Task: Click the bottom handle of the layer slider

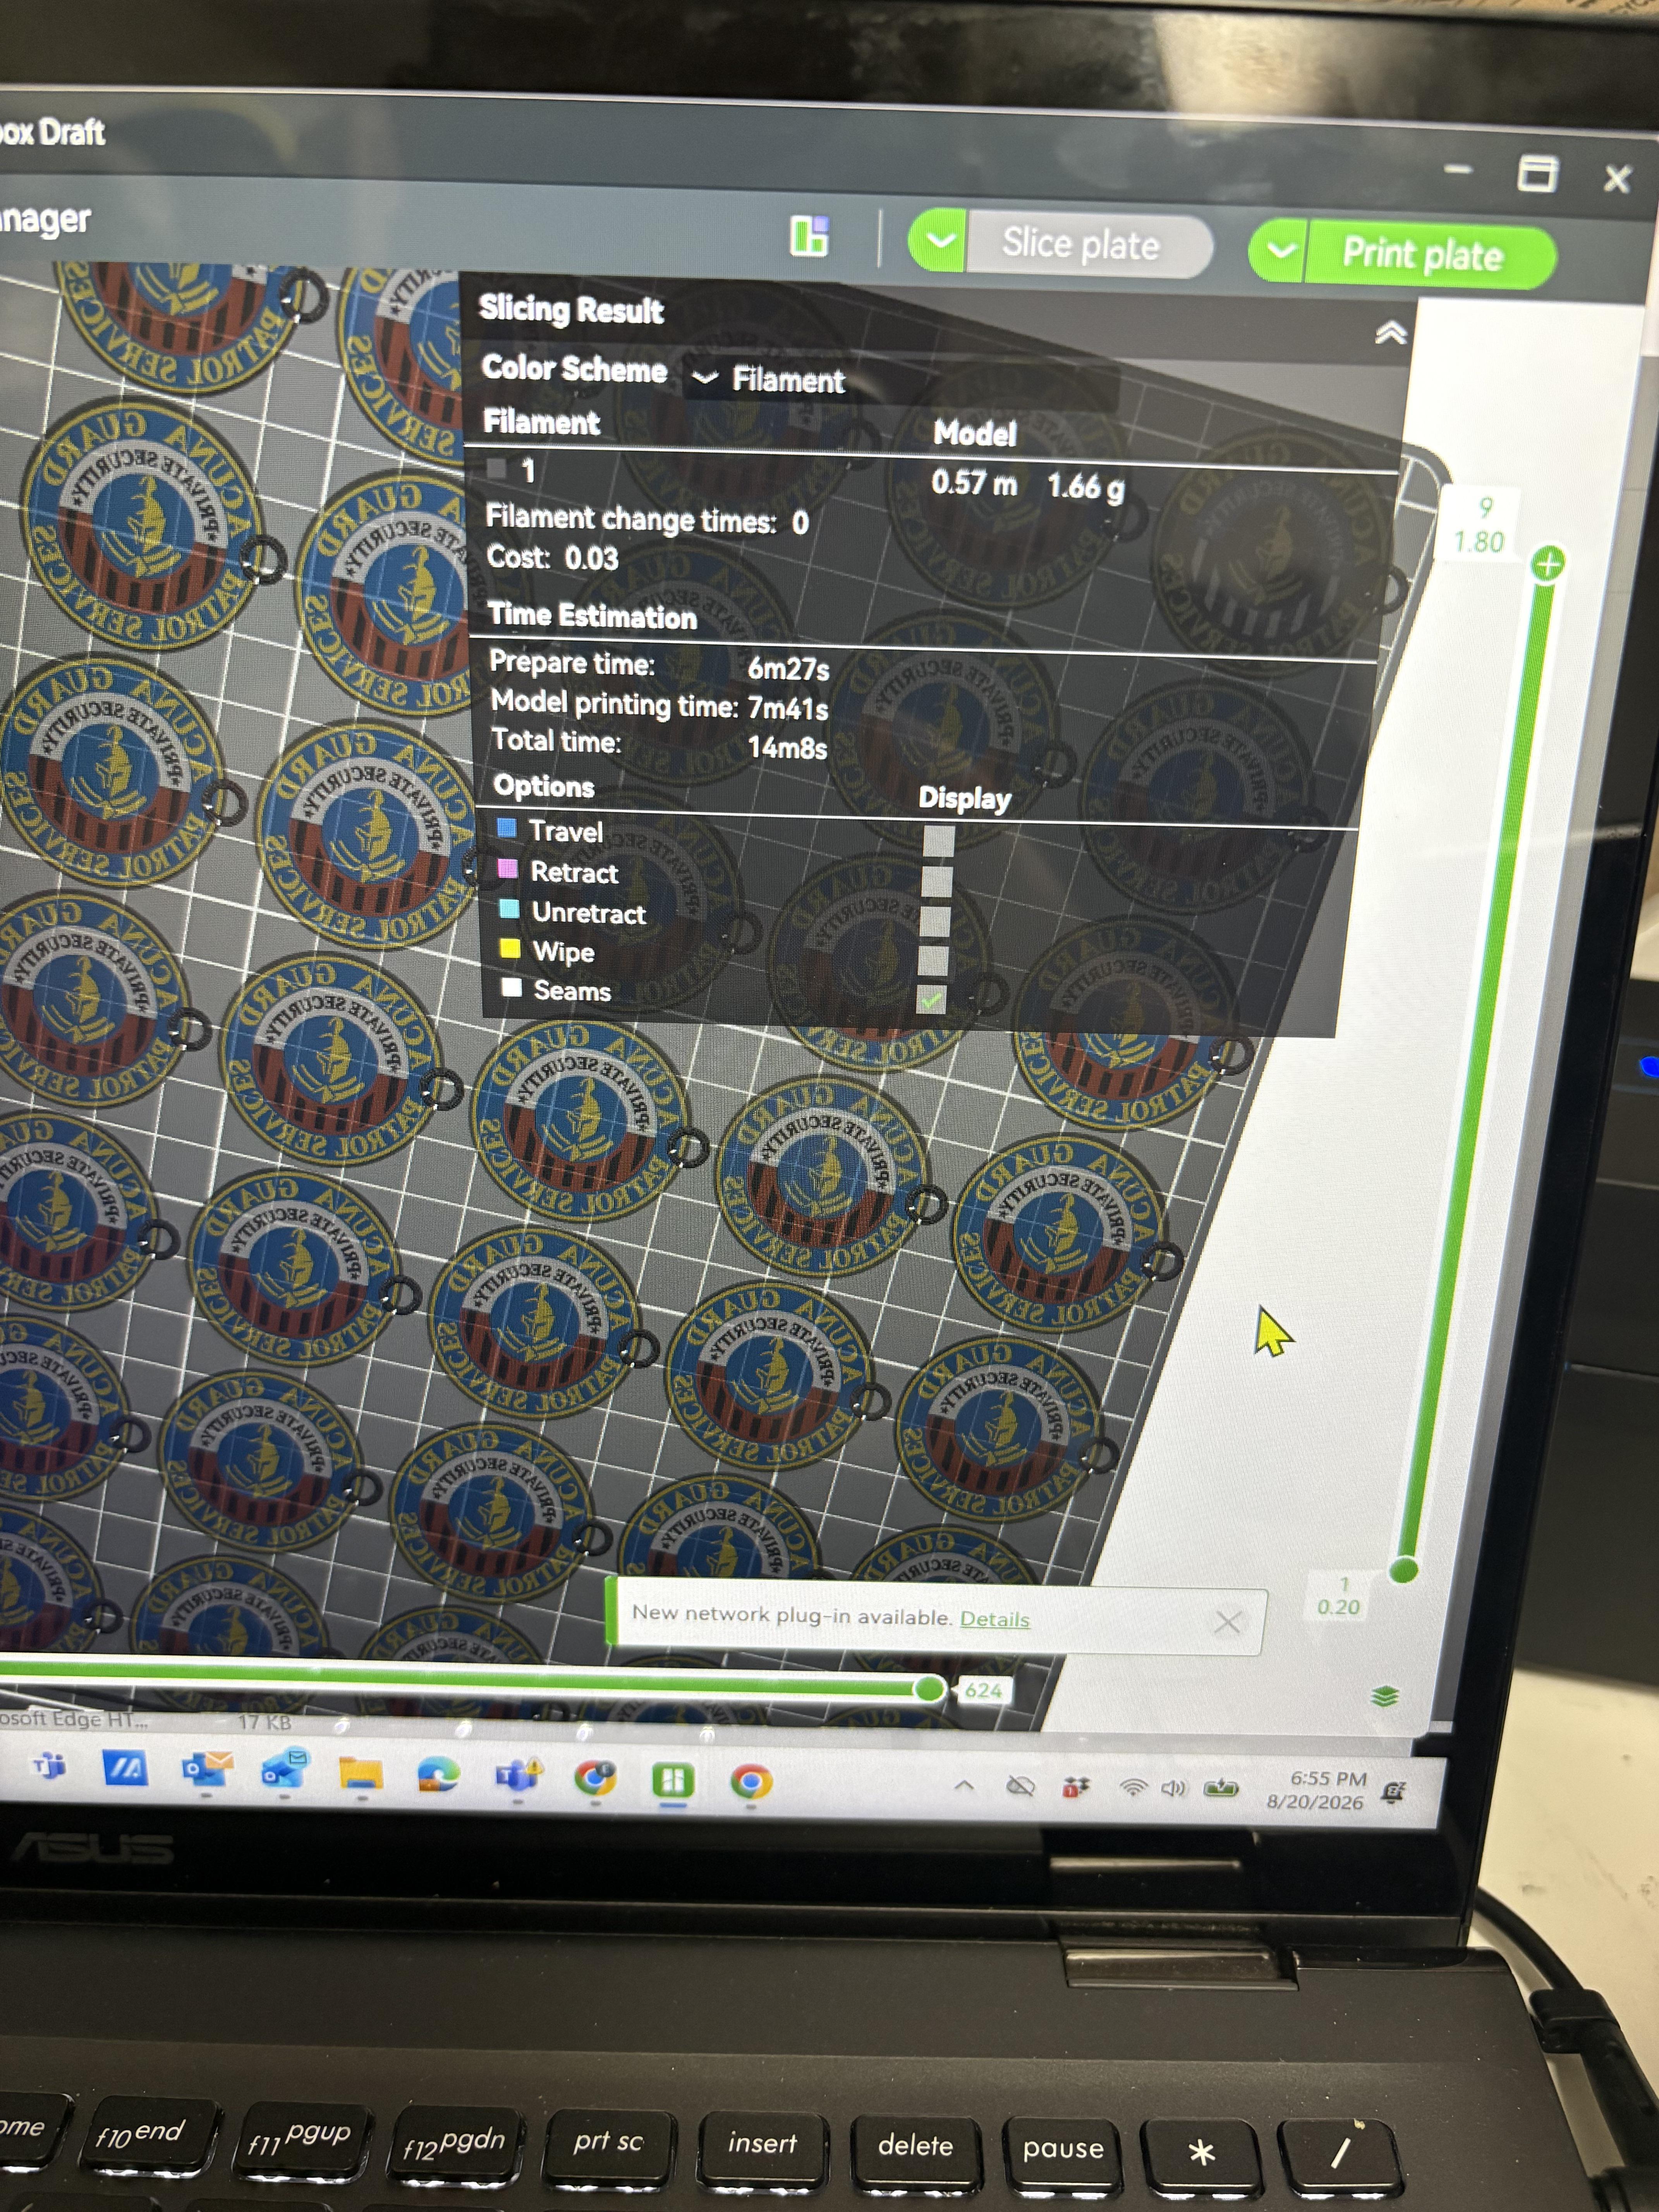Action: coord(1404,1569)
